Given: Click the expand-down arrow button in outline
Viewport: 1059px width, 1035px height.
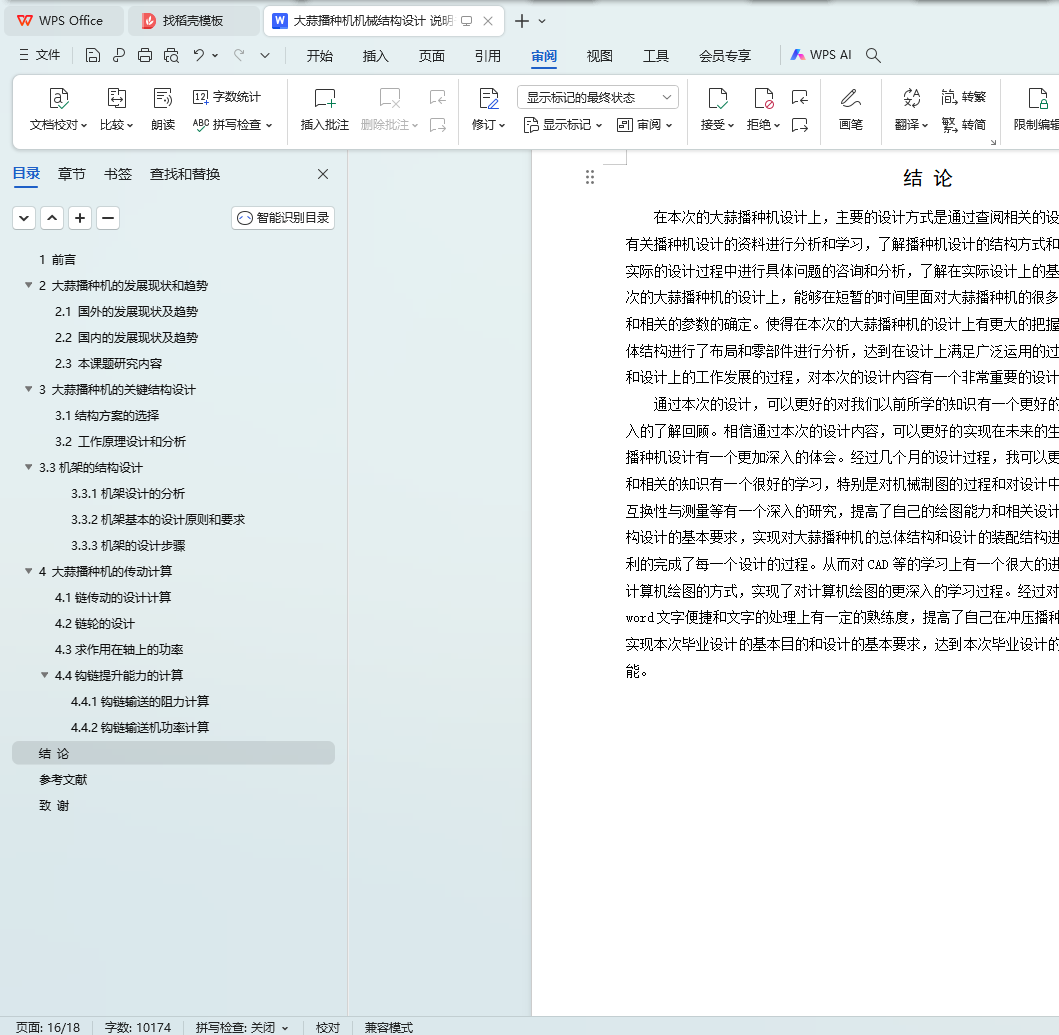Looking at the screenshot, I should pyautogui.click(x=24, y=218).
